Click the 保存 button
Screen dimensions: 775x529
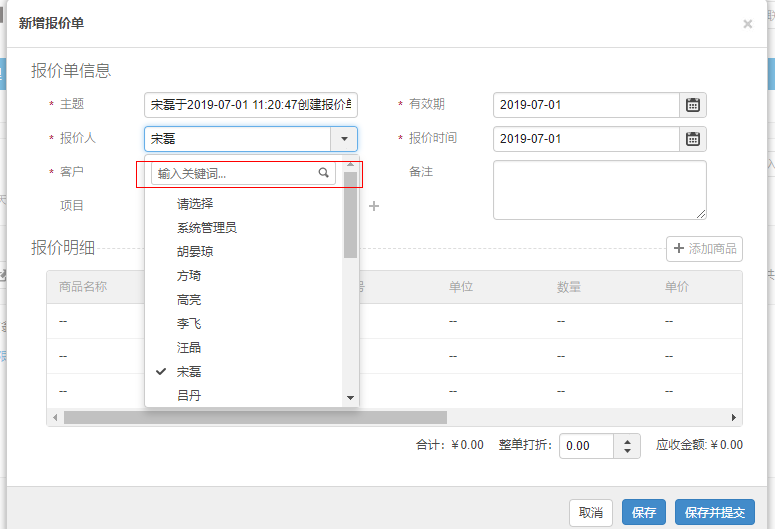click(x=643, y=513)
